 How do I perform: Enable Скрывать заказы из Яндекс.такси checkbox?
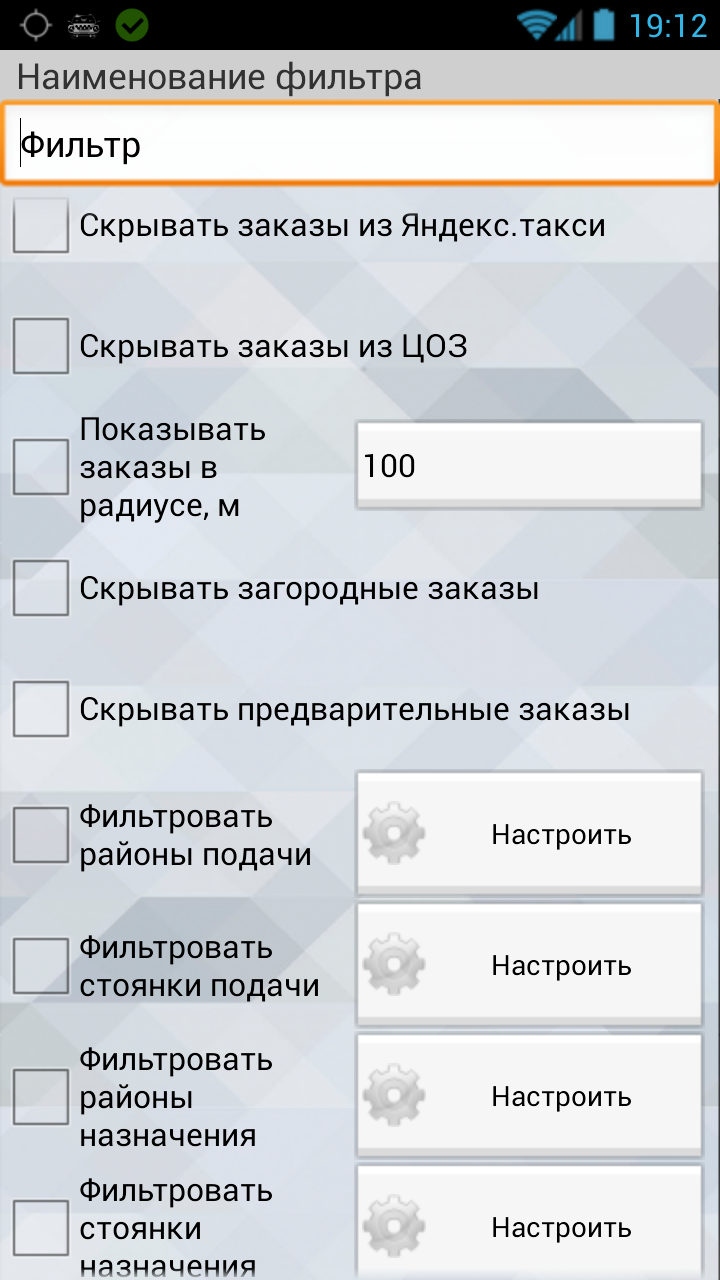coord(41,226)
